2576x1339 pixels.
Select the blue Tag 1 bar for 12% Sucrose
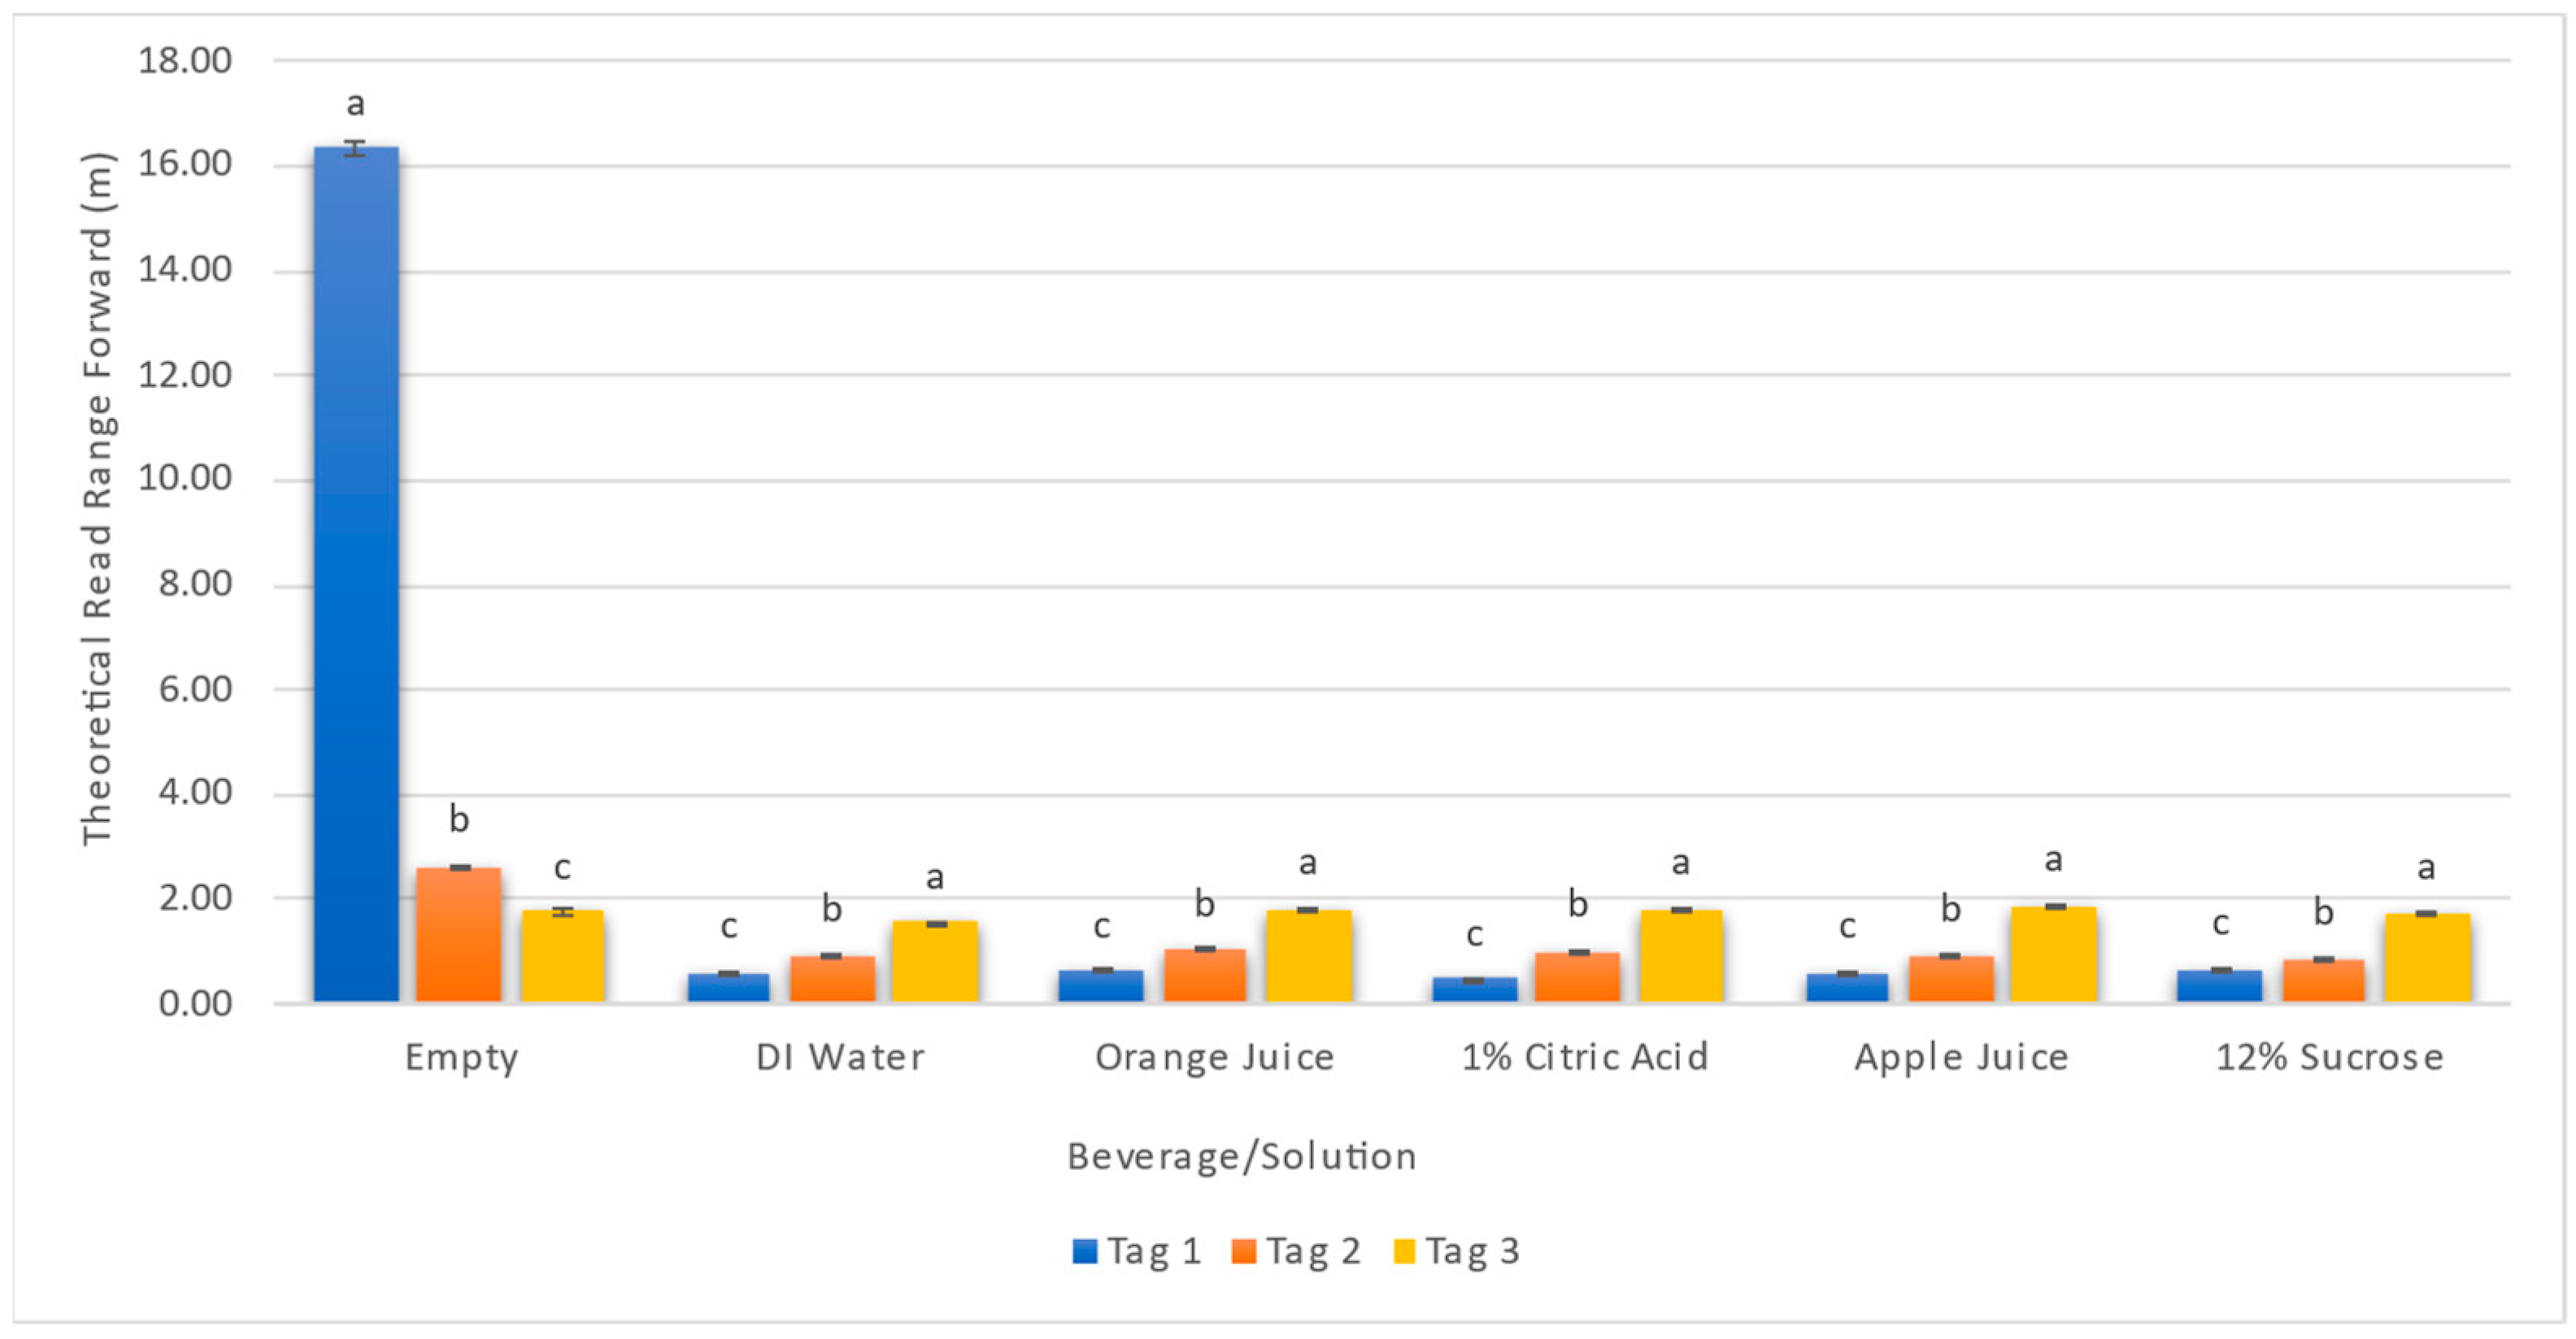coord(2220,985)
